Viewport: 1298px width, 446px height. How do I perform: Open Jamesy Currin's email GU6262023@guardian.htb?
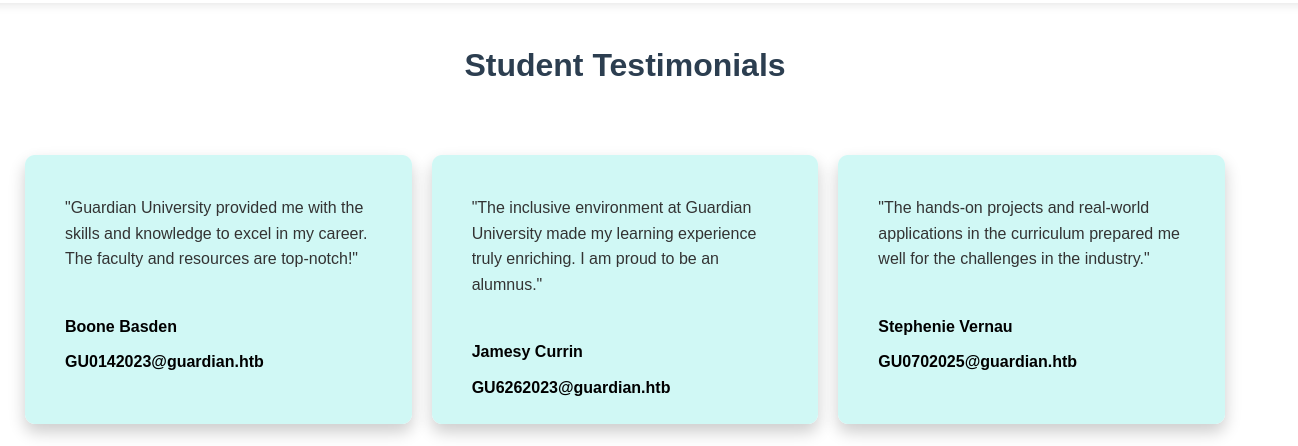point(570,388)
